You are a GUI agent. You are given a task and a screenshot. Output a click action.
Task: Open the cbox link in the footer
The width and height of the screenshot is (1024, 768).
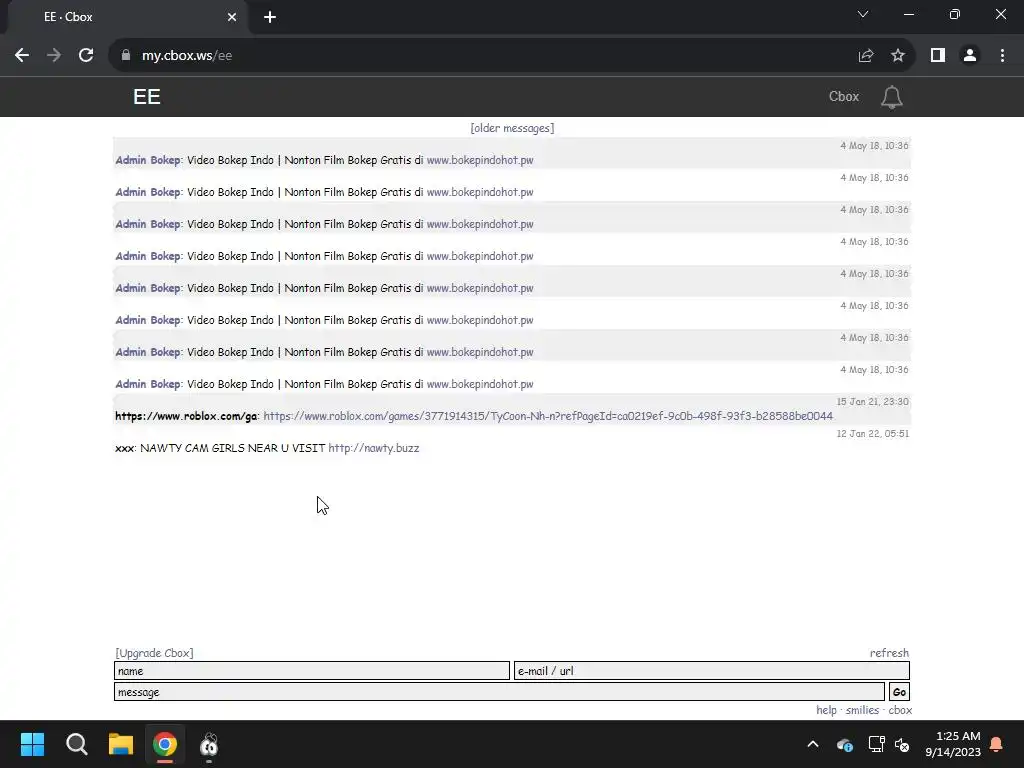point(900,710)
